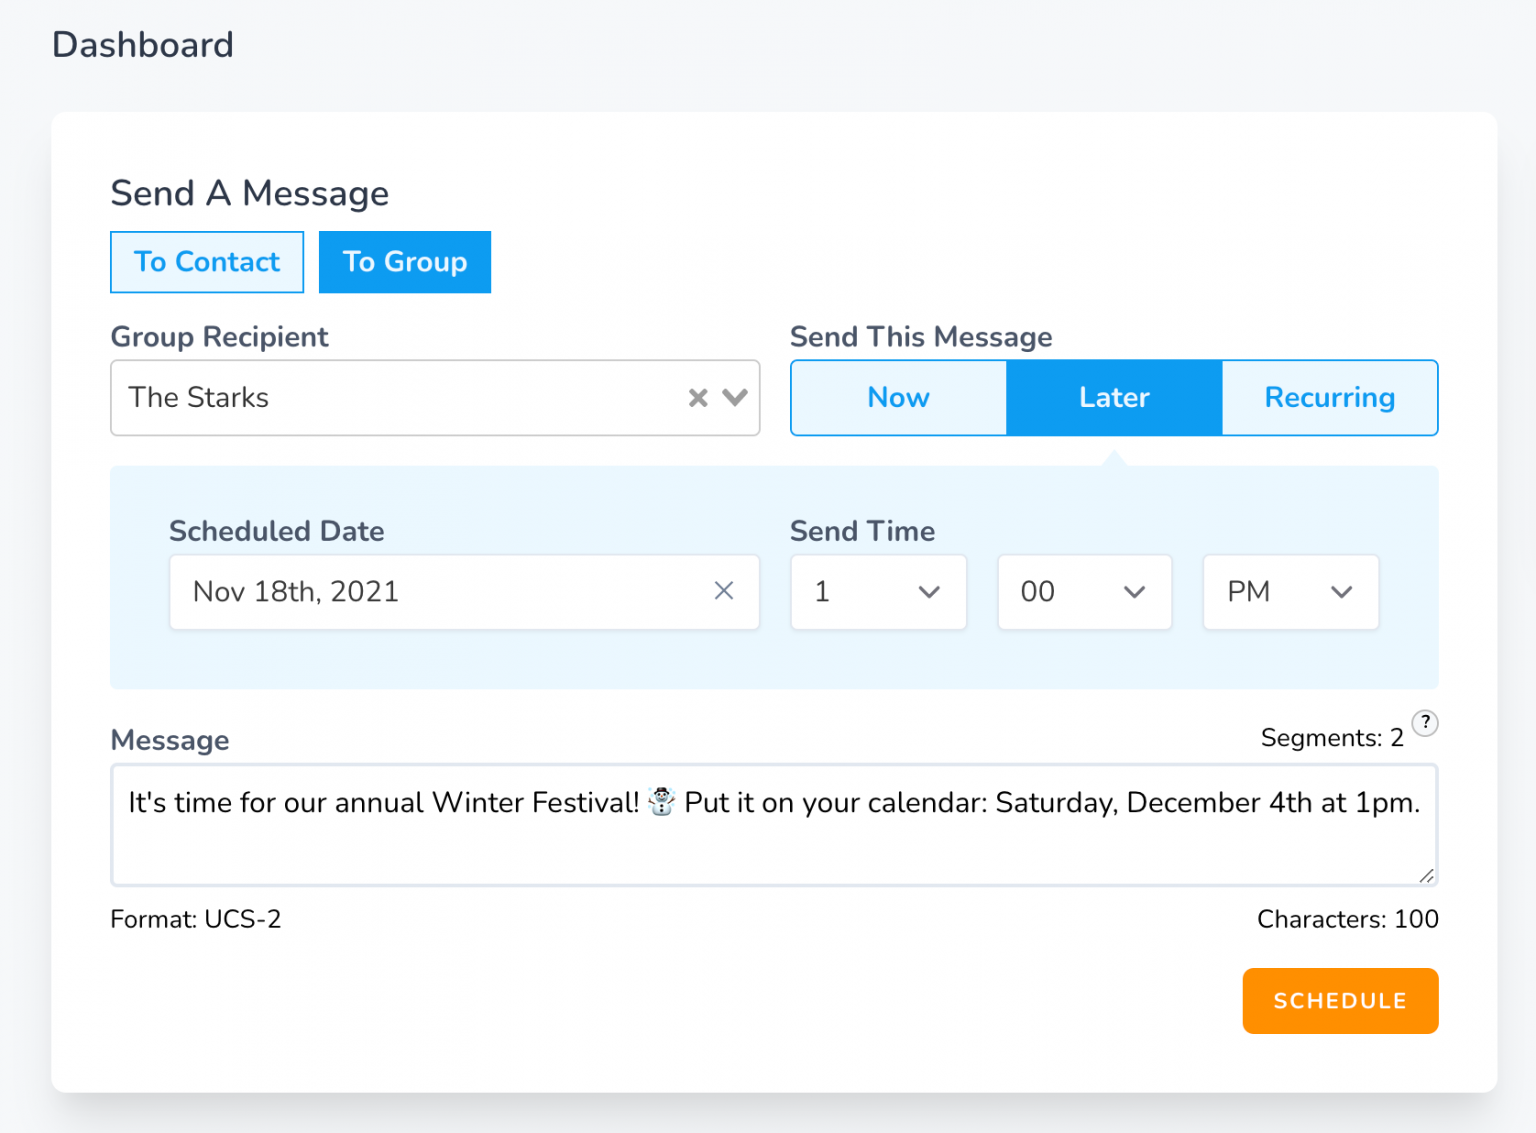Image resolution: width=1536 pixels, height=1133 pixels.
Task: Open the Segments help question mark icon
Action: tap(1425, 722)
